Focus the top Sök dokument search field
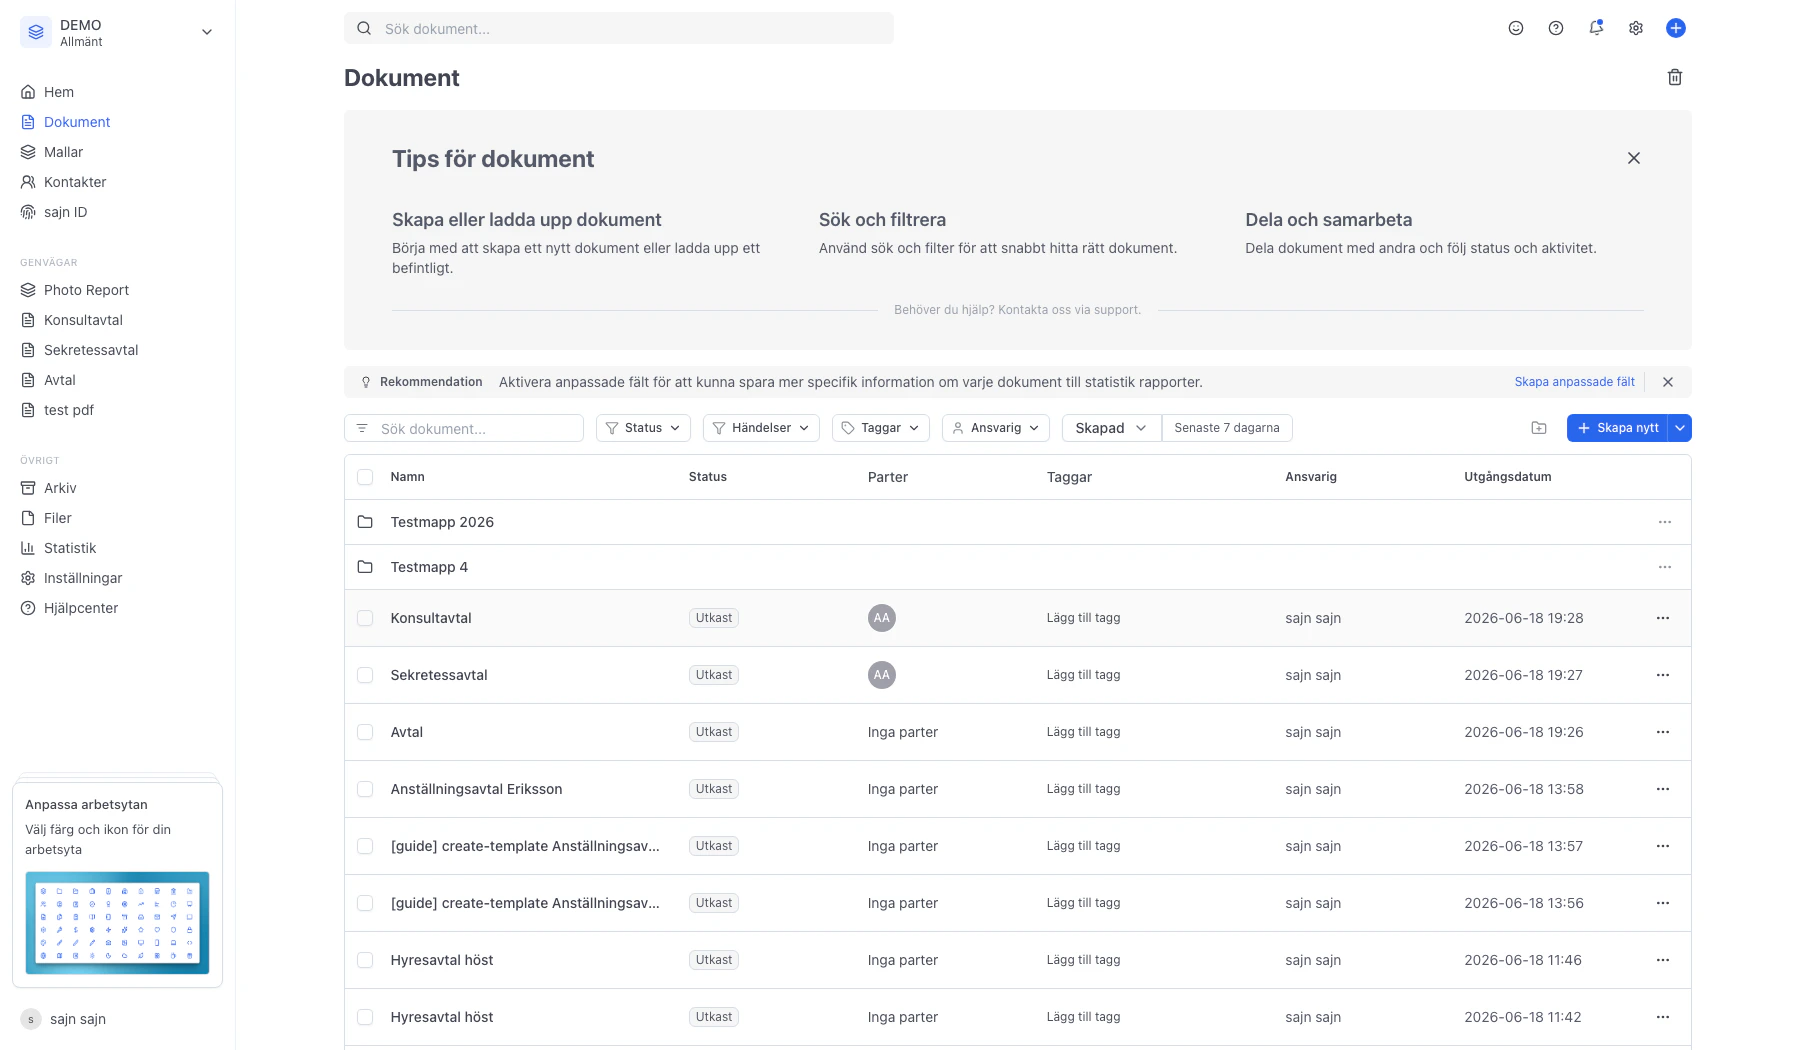The height and width of the screenshot is (1050, 1800). click(619, 28)
